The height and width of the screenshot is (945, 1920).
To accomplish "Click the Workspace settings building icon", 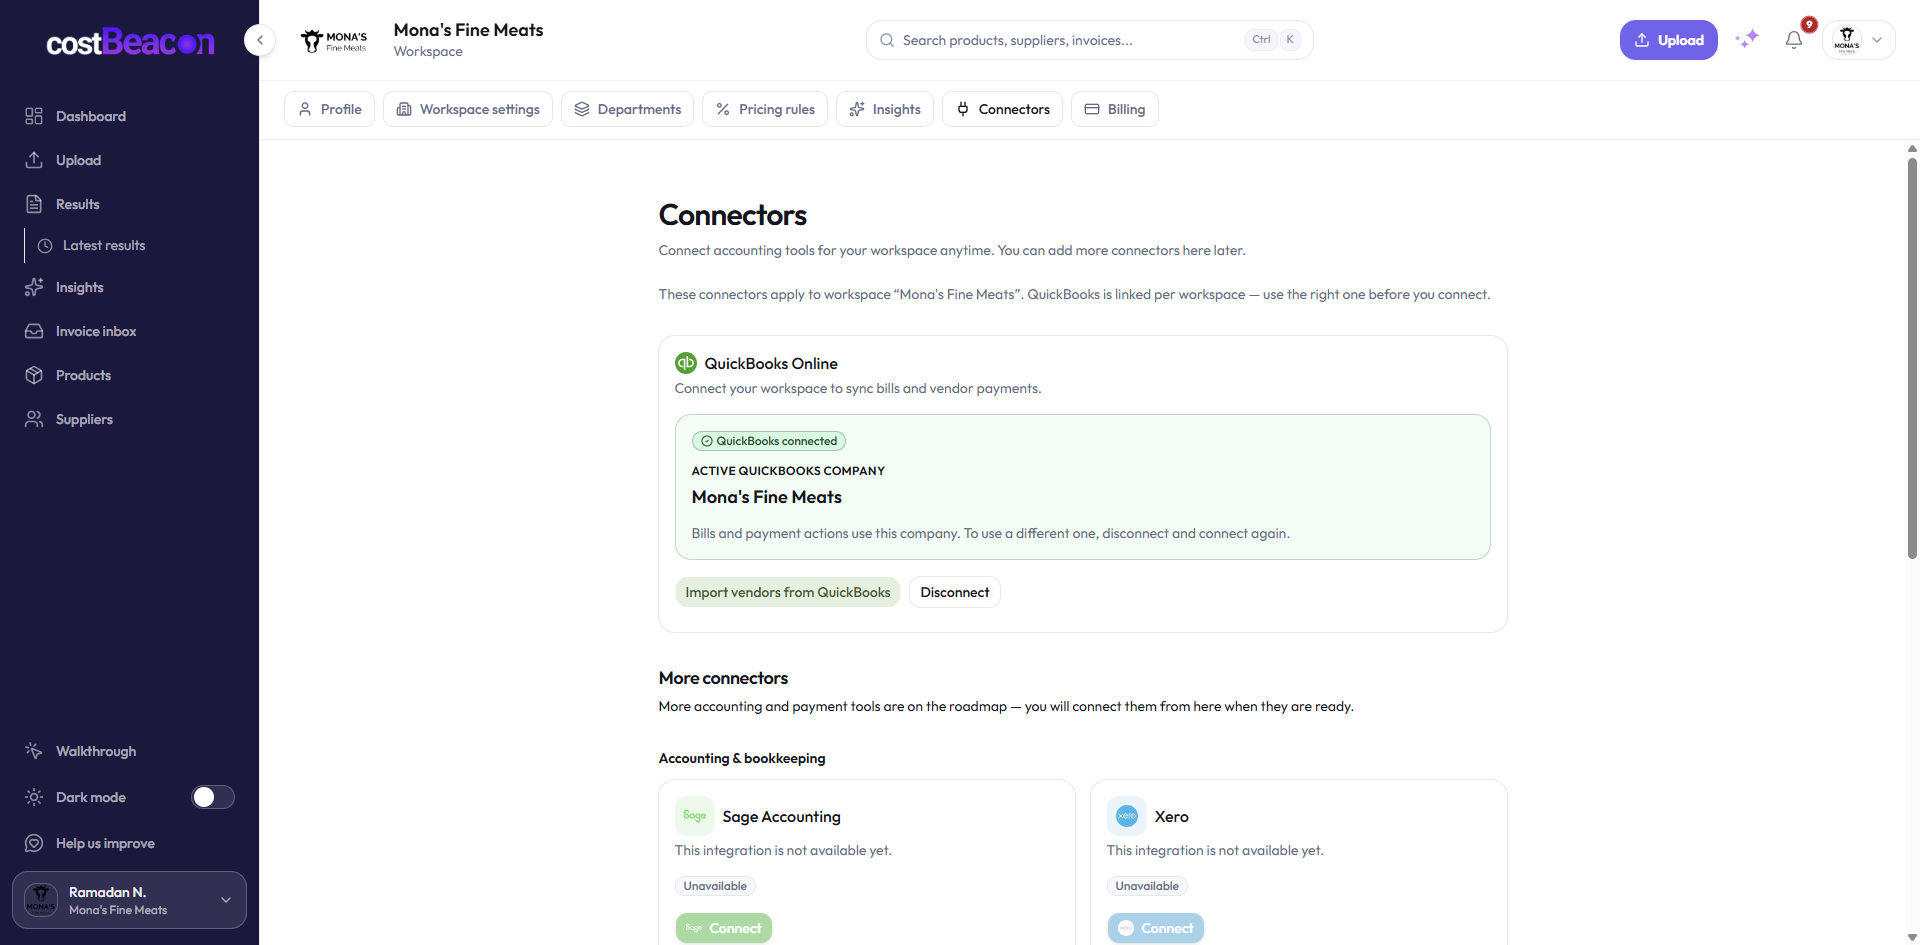I will tap(404, 109).
